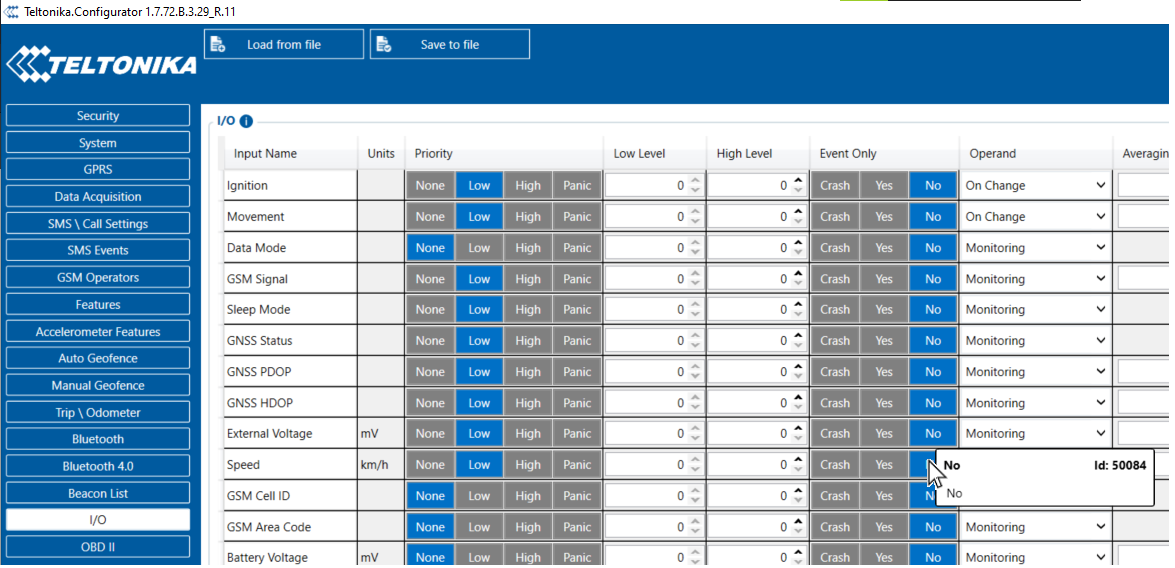Image resolution: width=1175 pixels, height=568 pixels.
Task: Open the Beacon List section
Action: tap(98, 493)
